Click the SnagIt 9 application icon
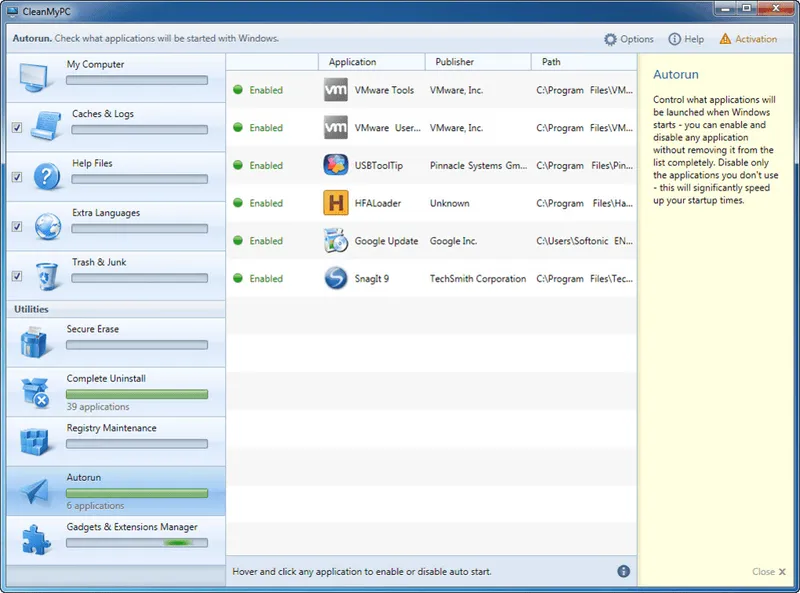 click(x=334, y=279)
